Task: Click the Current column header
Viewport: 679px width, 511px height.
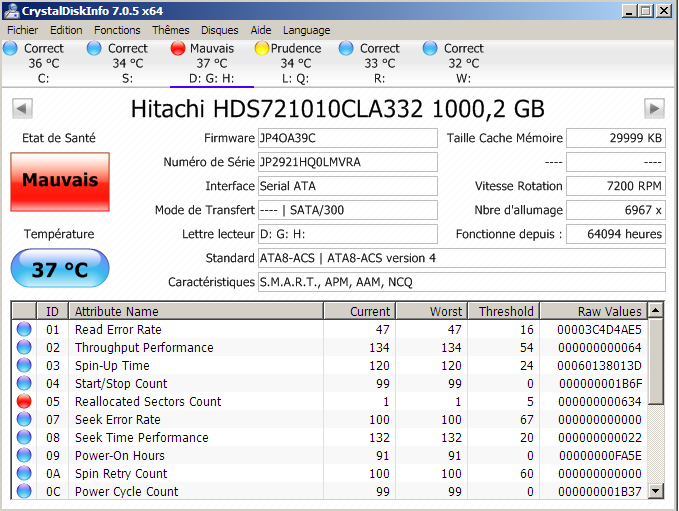Action: (x=359, y=311)
